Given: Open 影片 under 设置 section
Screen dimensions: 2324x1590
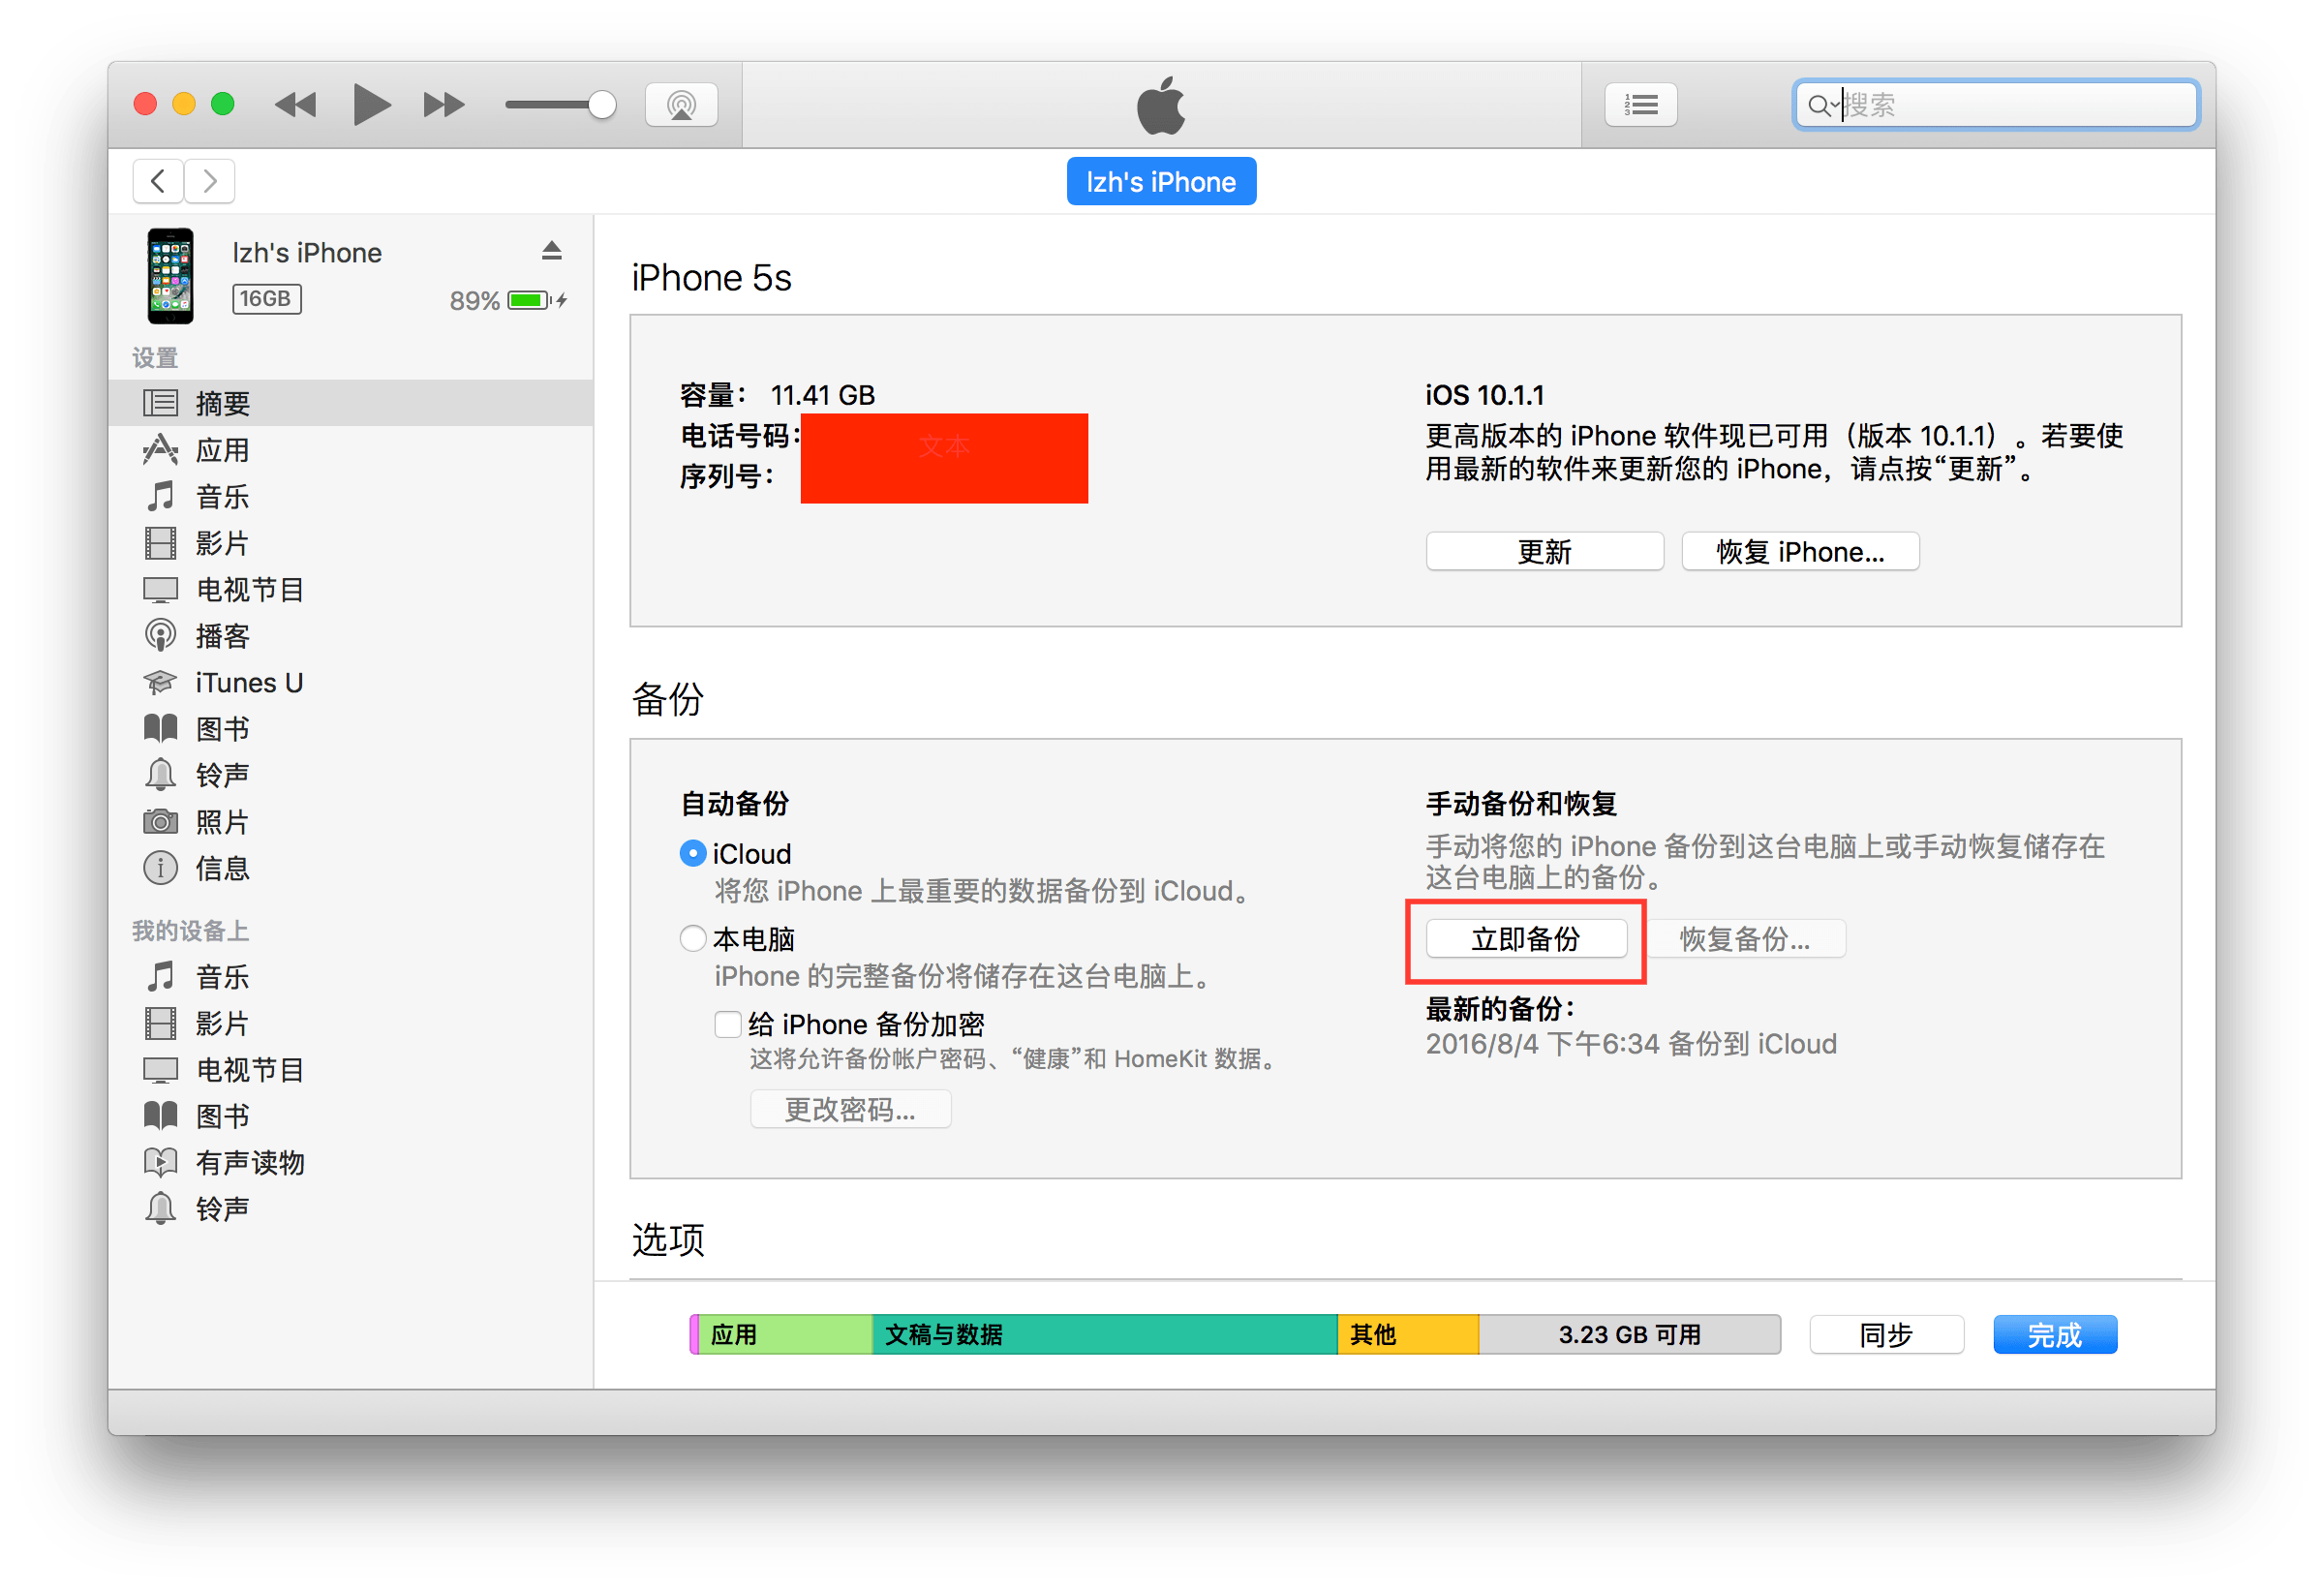Looking at the screenshot, I should (350, 543).
